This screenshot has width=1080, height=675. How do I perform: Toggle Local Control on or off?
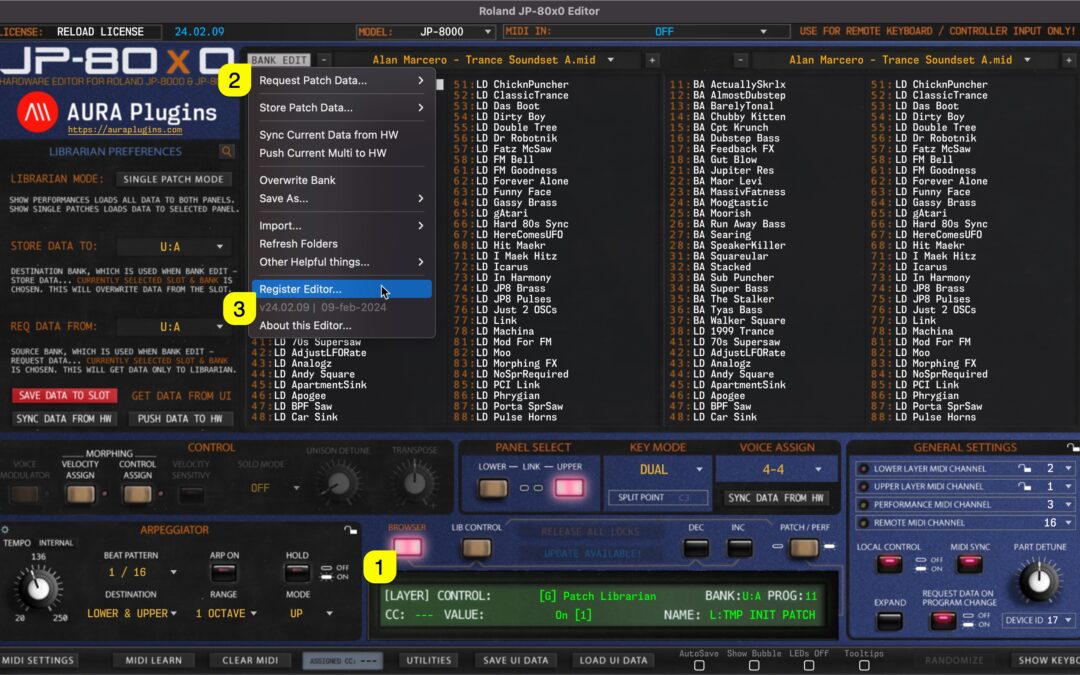pos(888,561)
